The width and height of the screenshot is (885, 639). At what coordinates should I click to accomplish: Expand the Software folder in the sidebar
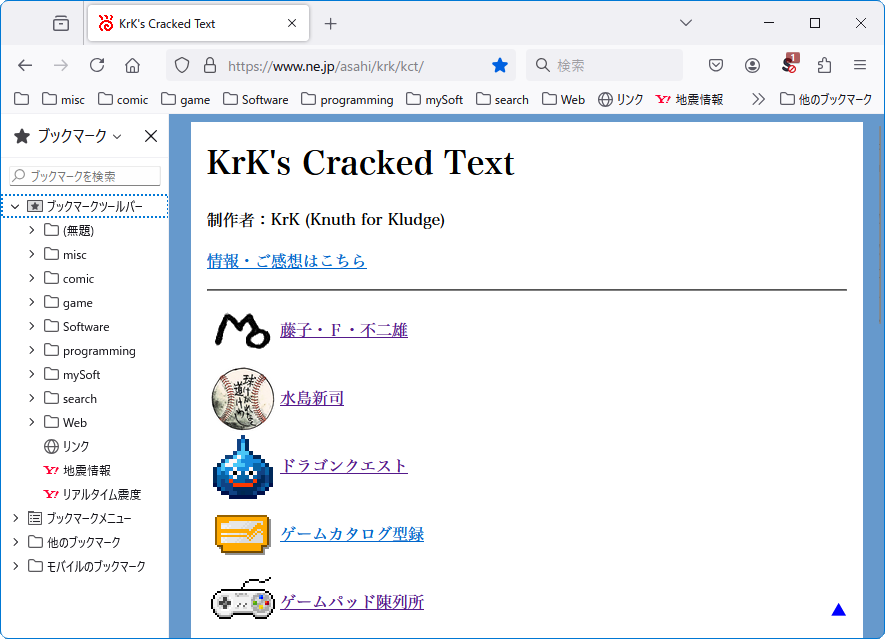click(32, 326)
